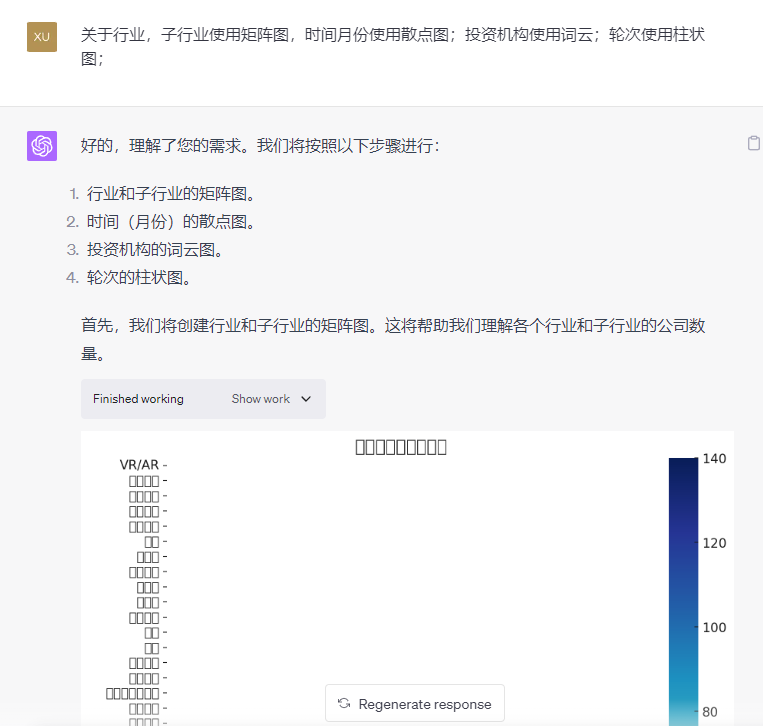Click the user message starting with 关于行业

(393, 47)
